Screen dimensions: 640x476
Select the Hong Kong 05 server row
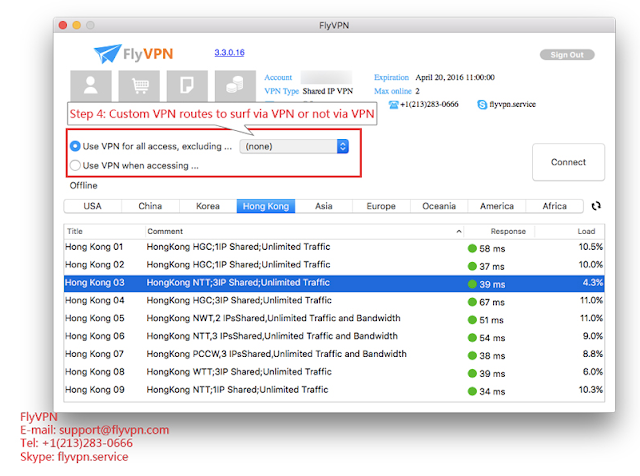(334, 319)
